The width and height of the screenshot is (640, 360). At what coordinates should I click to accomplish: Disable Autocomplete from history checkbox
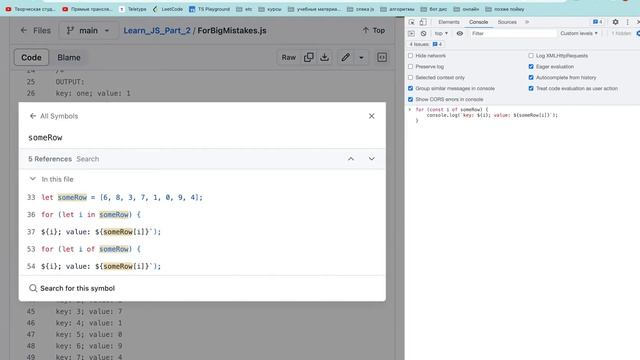pyautogui.click(x=531, y=78)
